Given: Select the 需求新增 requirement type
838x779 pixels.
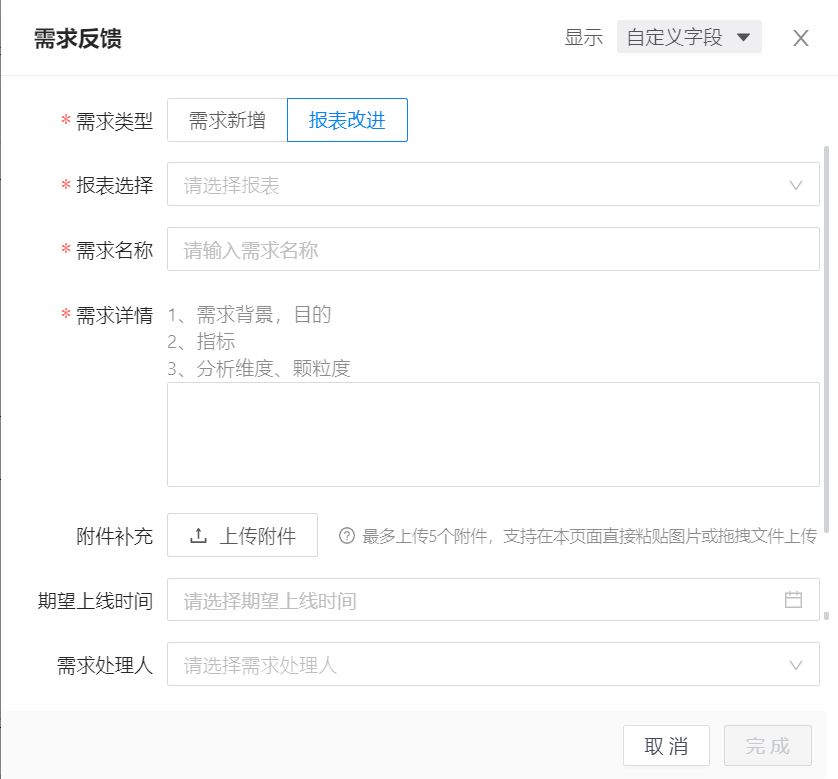Looking at the screenshot, I should tap(227, 121).
